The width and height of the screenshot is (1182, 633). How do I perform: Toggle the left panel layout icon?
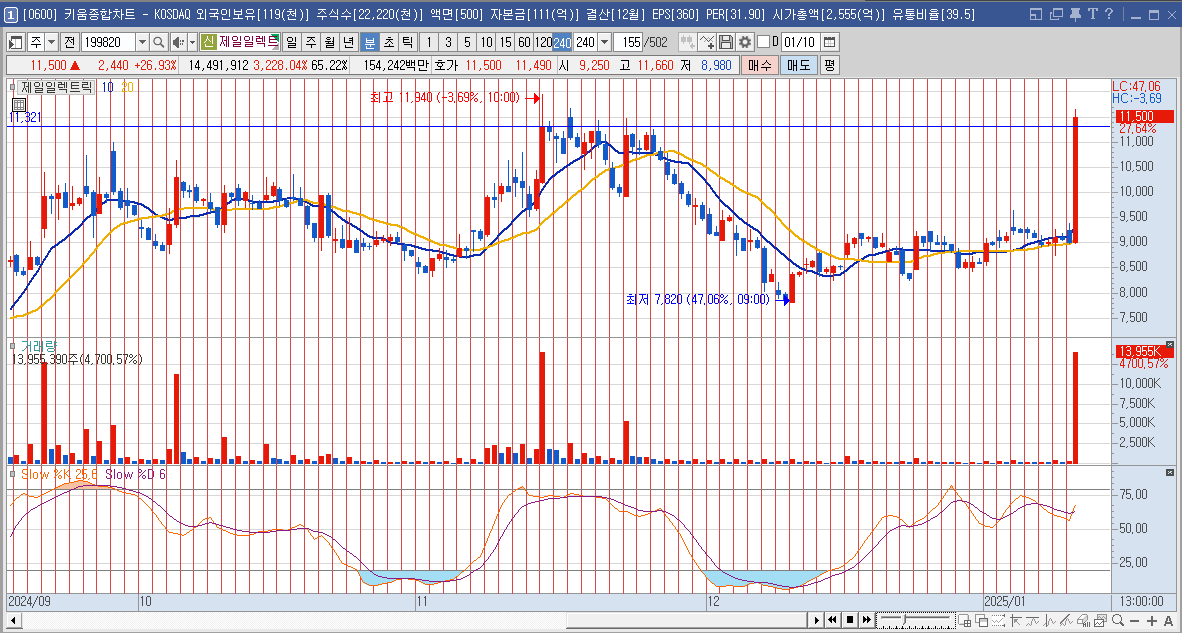pyautogui.click(x=15, y=42)
